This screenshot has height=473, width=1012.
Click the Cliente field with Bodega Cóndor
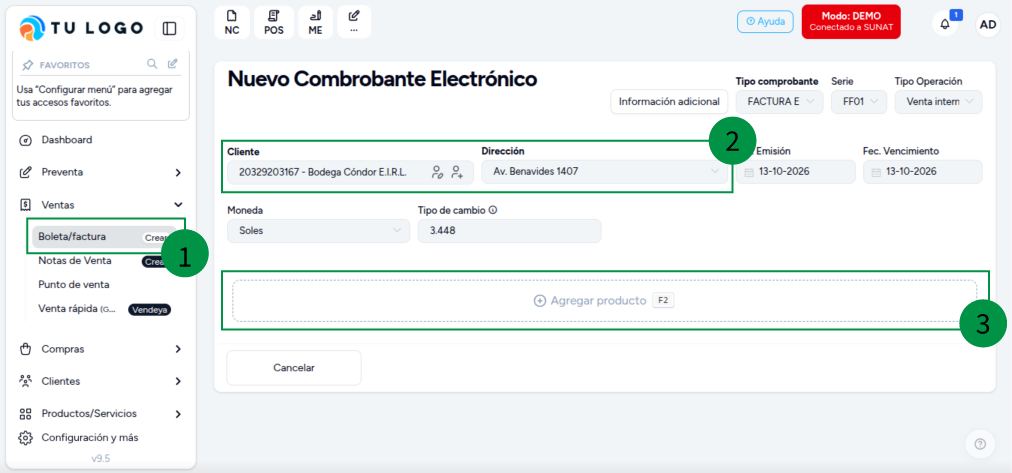tap(350, 172)
